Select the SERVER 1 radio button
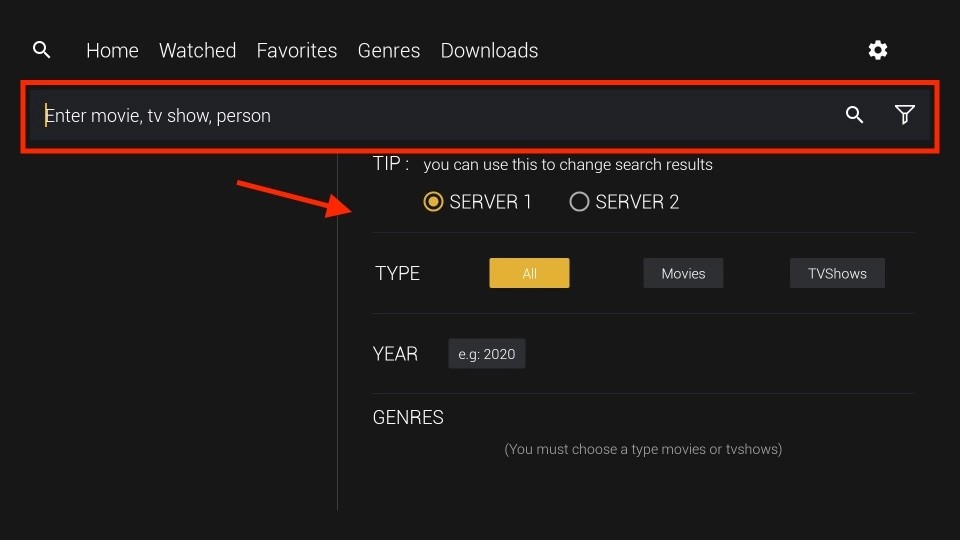 [x=433, y=201]
